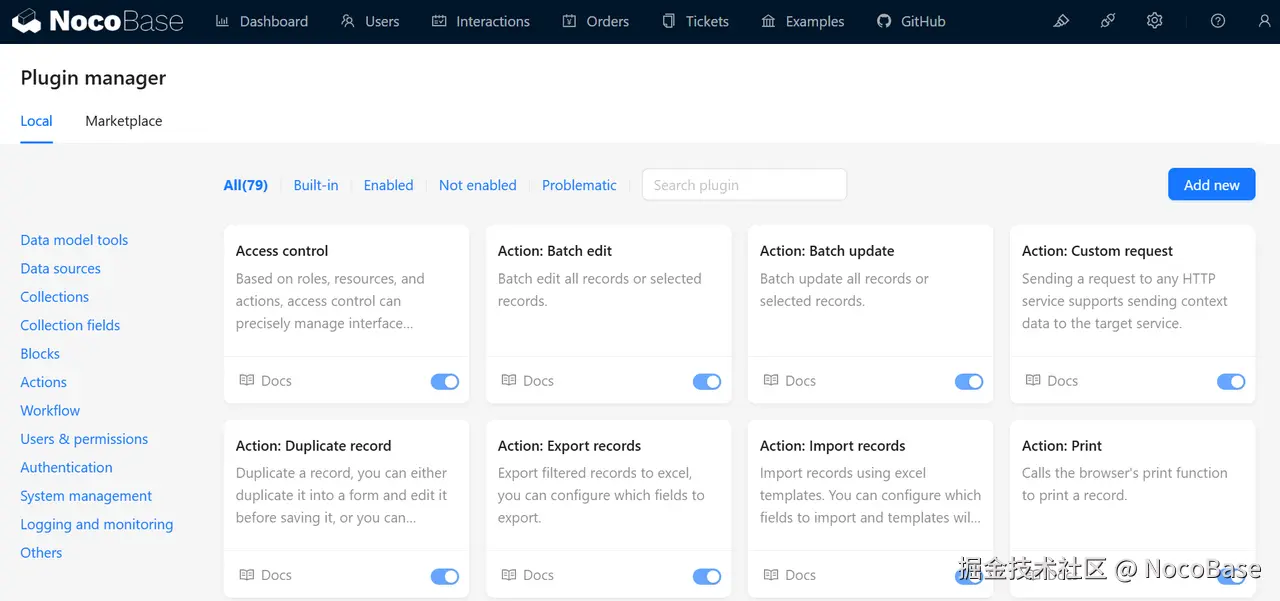Click the Duplicate record Docs book icon
The height and width of the screenshot is (601, 1280).
[x=247, y=574]
